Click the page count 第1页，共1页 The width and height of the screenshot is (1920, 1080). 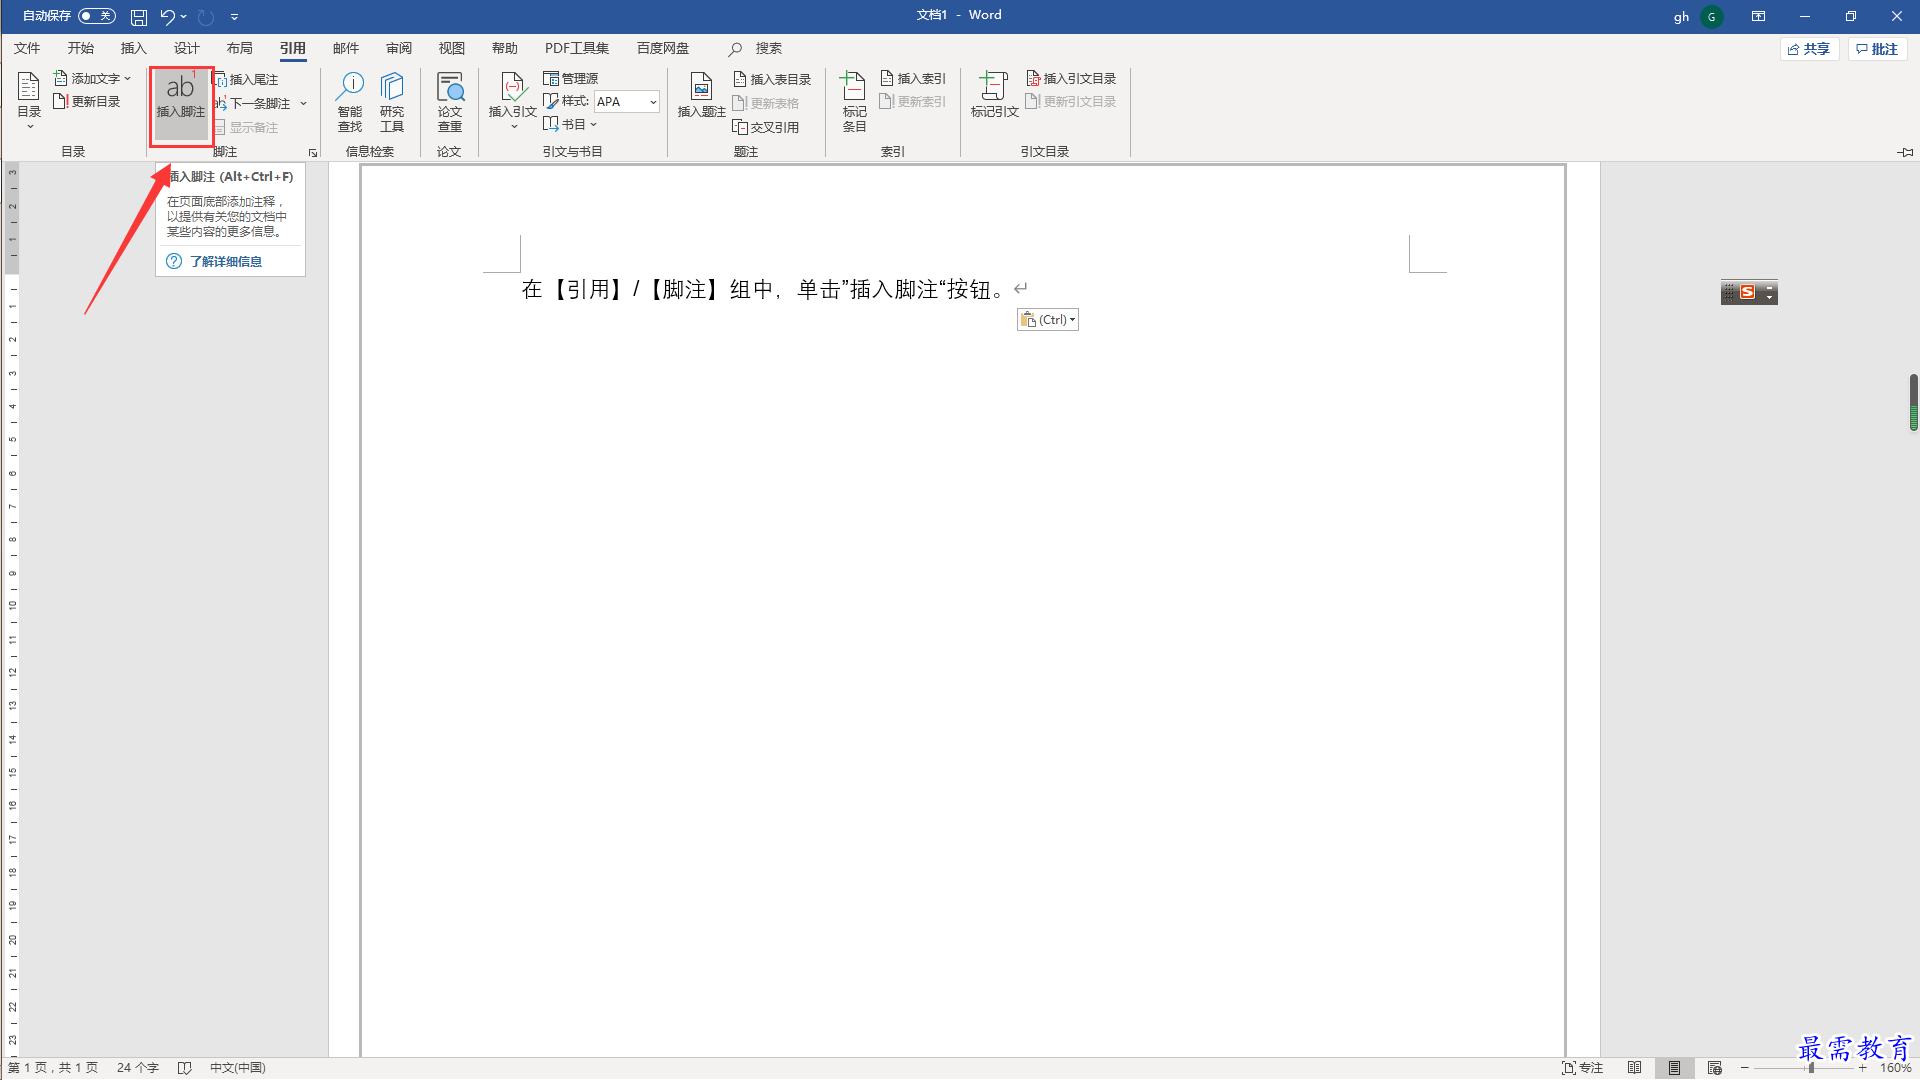(x=53, y=1068)
